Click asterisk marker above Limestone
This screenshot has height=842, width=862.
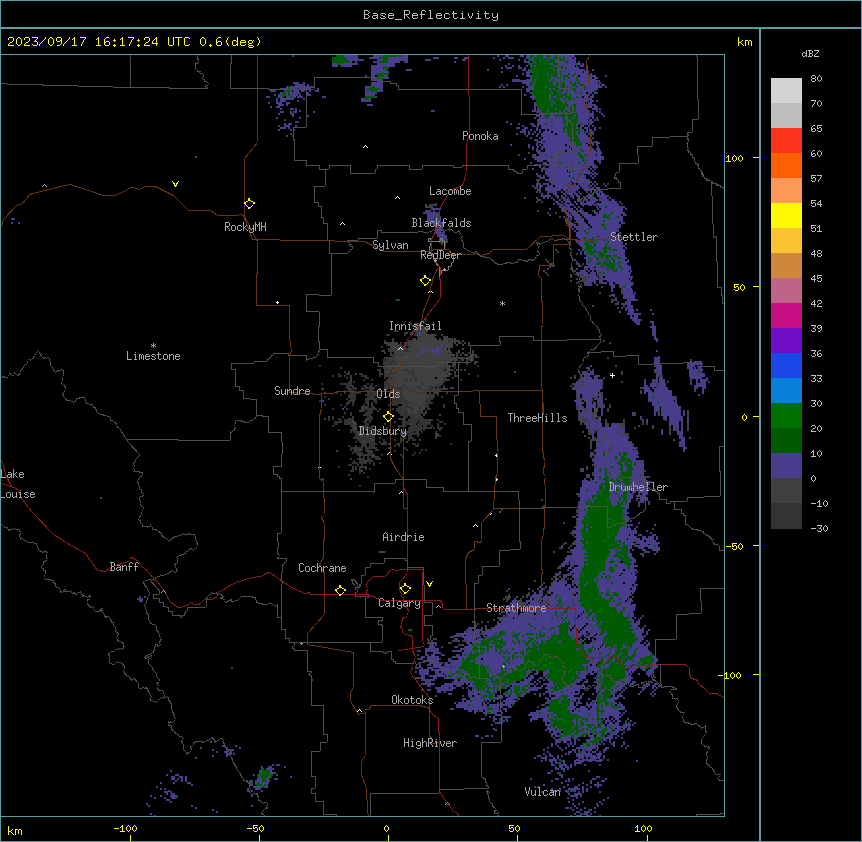(x=153, y=346)
